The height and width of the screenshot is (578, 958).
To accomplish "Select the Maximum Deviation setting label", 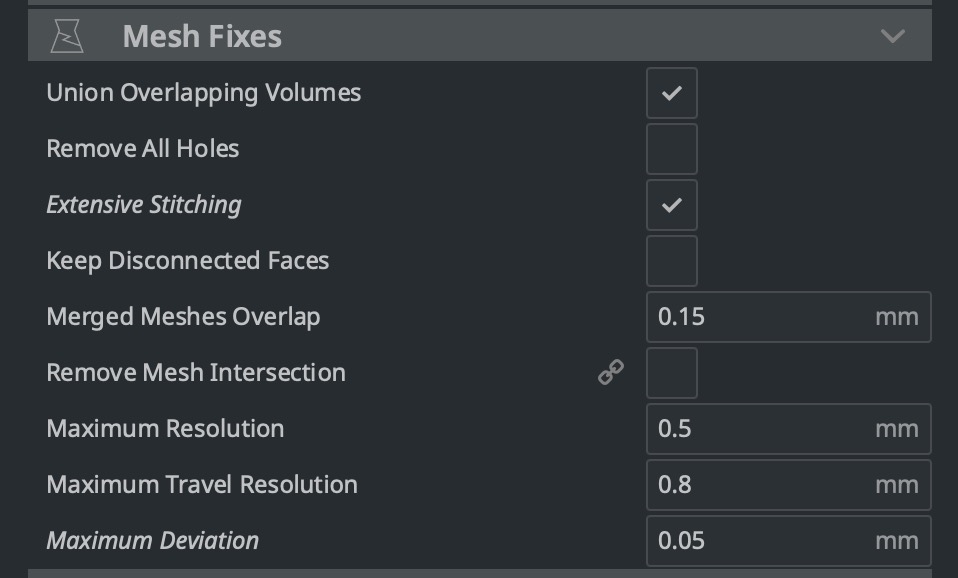I will 152,541.
